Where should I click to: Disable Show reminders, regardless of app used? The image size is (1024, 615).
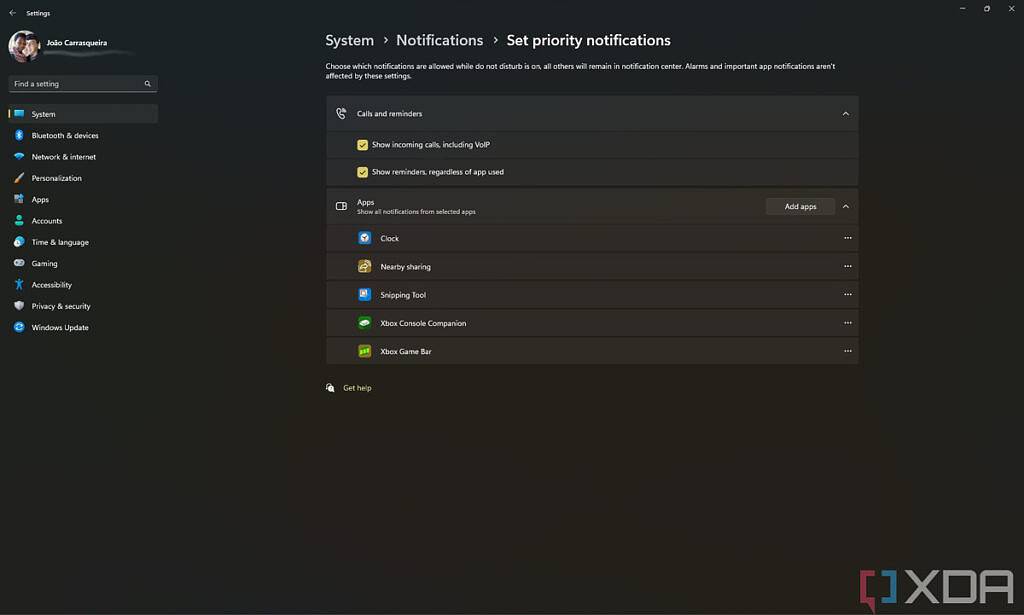(363, 171)
